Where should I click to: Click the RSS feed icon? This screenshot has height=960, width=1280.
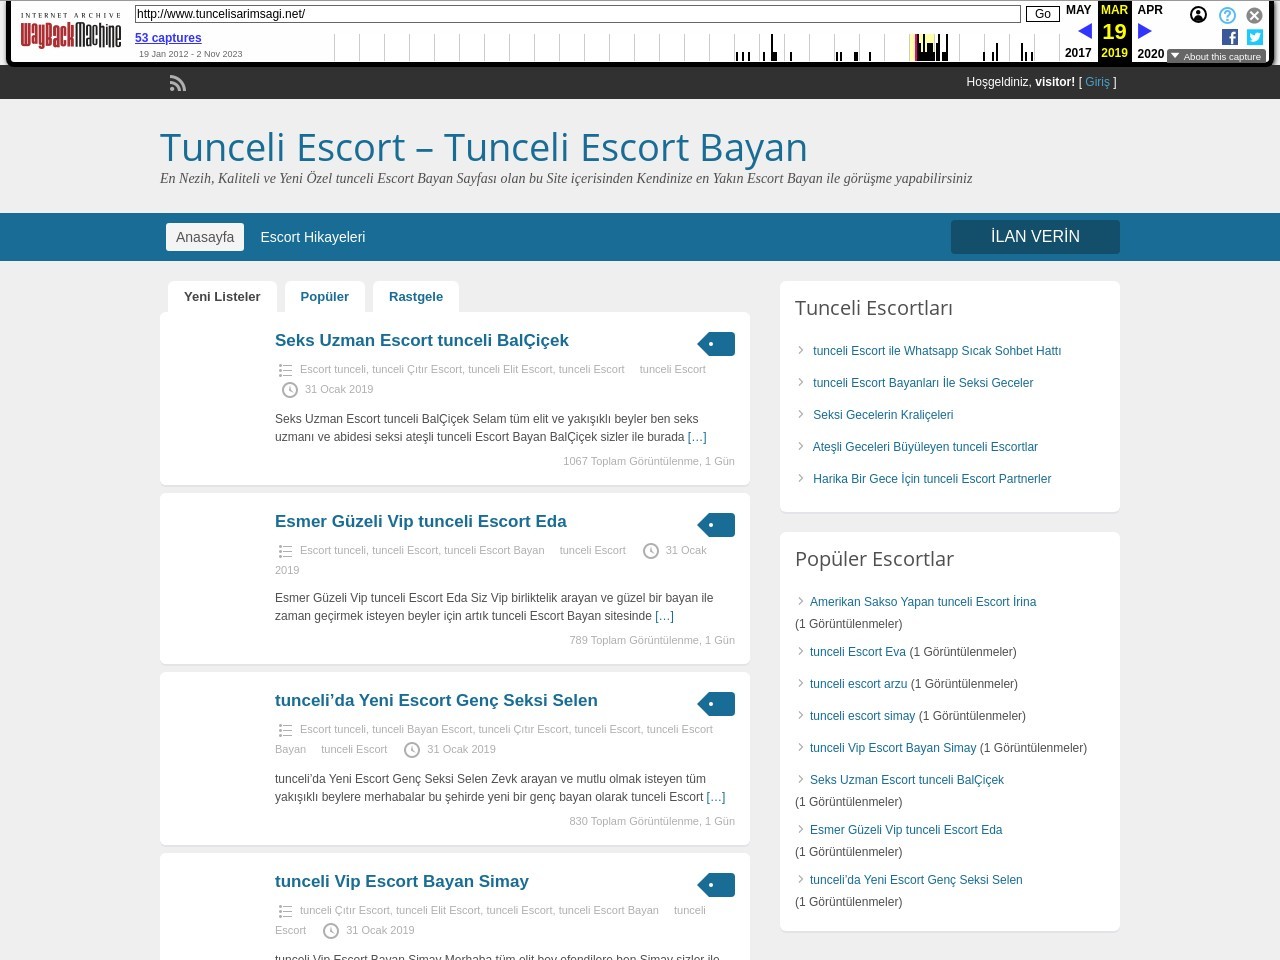click(x=178, y=84)
